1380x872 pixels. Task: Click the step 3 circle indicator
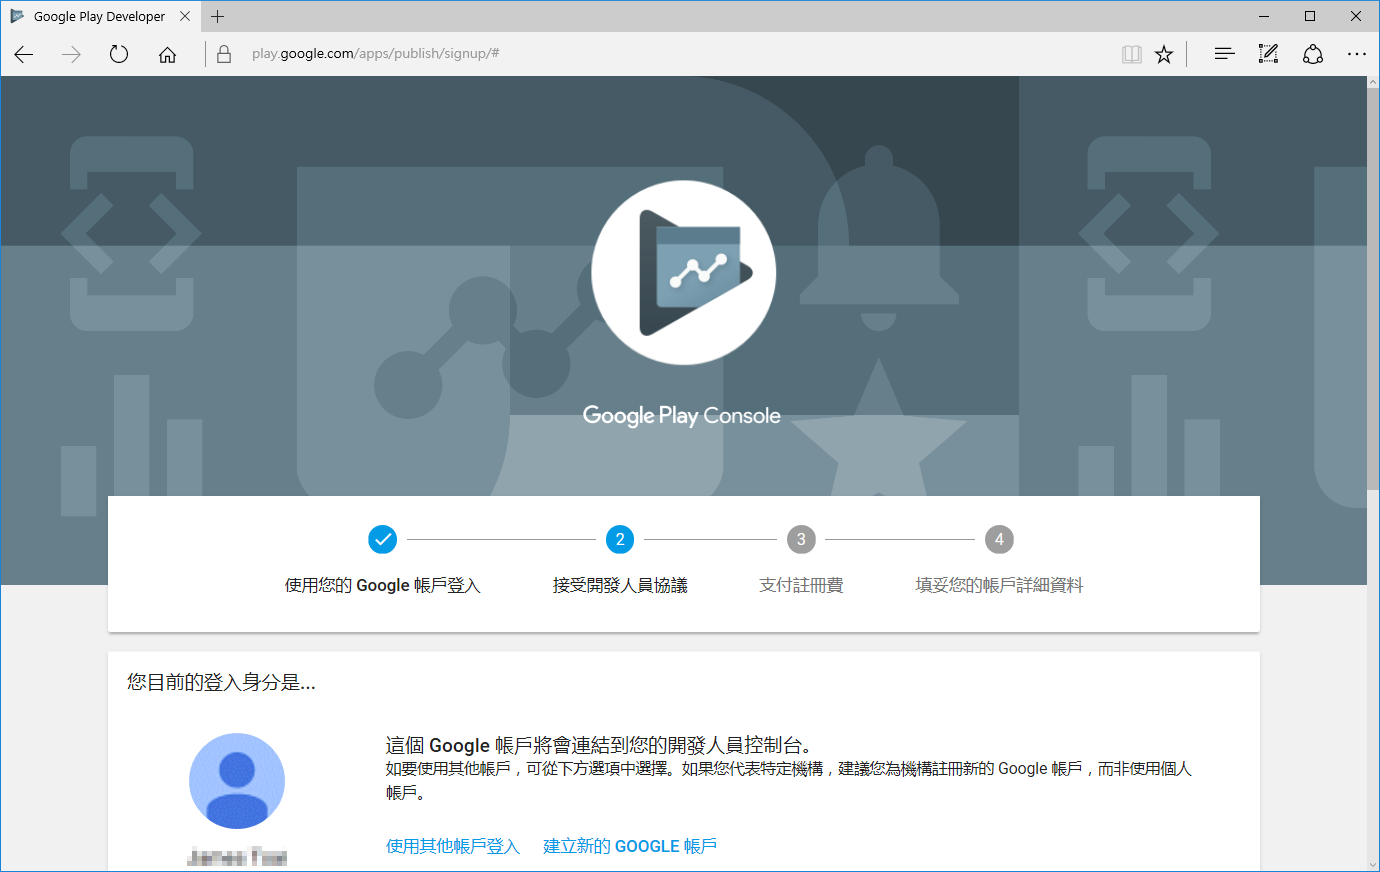click(x=801, y=539)
